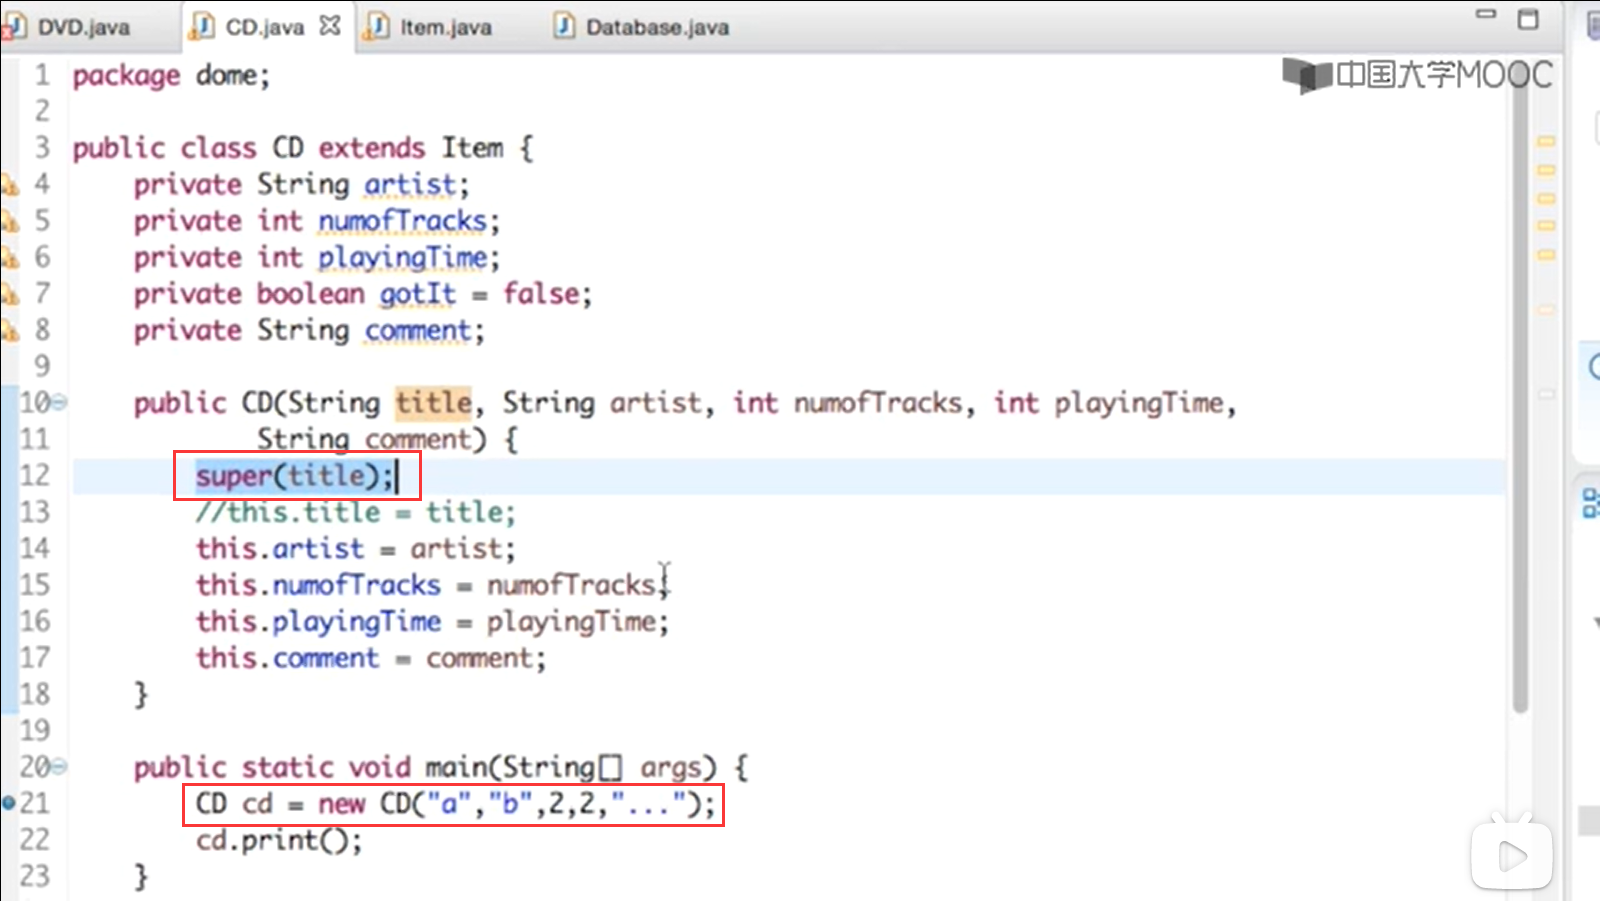Screen dimensions: 1600x901
Task: Minimize the editor view
Action: pos(1486,15)
